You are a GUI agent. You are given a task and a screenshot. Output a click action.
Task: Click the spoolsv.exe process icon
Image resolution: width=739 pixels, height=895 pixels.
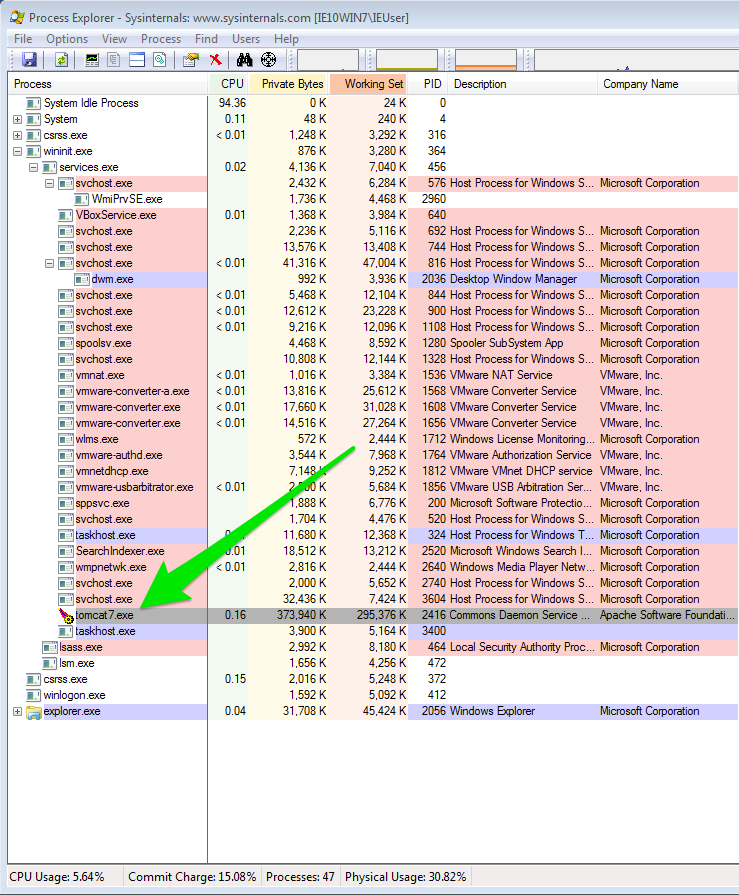point(66,343)
